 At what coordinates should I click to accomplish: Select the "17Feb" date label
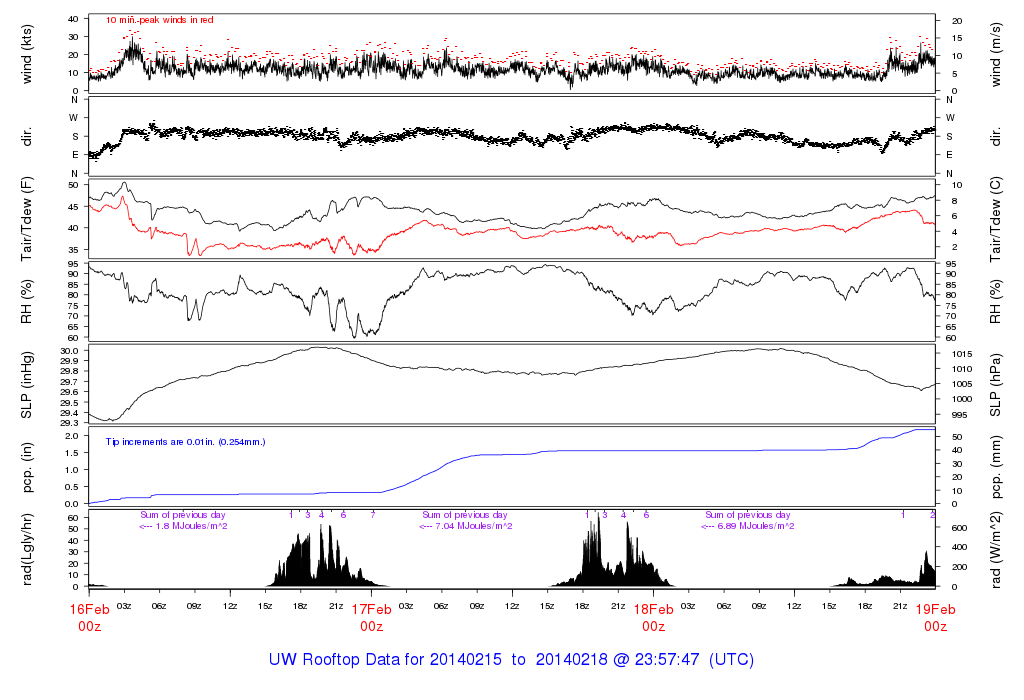pyautogui.click(x=372, y=609)
